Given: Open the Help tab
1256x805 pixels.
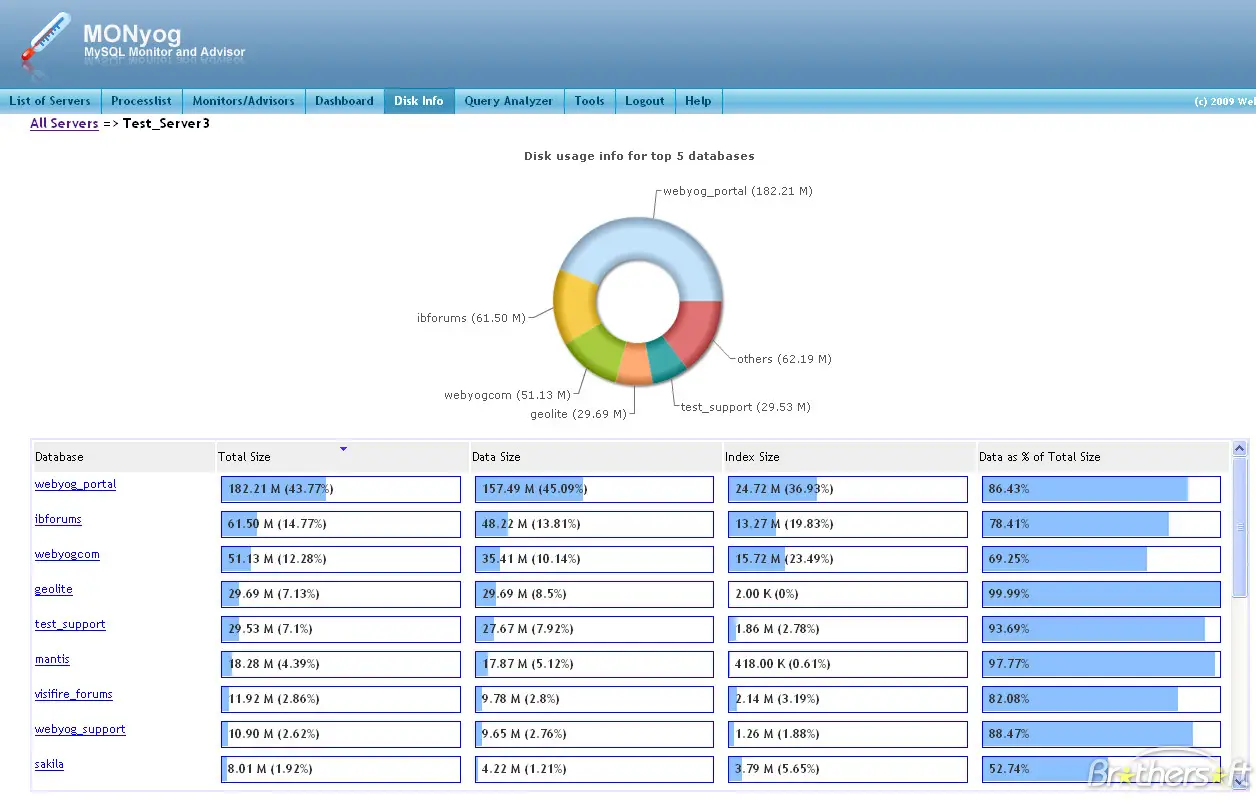Looking at the screenshot, I should [698, 101].
